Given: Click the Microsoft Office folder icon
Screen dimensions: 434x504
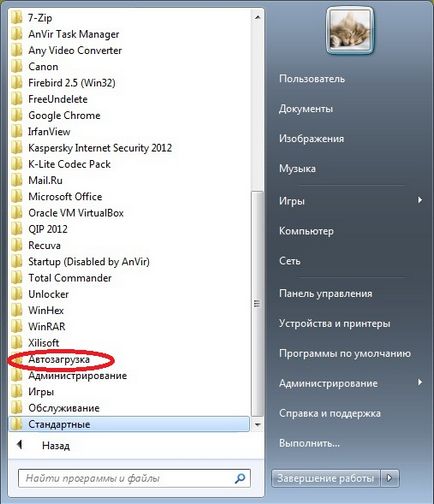Looking at the screenshot, I should point(16,197).
